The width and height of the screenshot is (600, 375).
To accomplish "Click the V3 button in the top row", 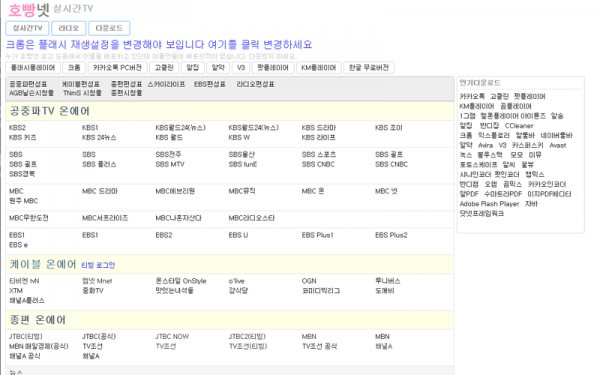I will coord(241,68).
